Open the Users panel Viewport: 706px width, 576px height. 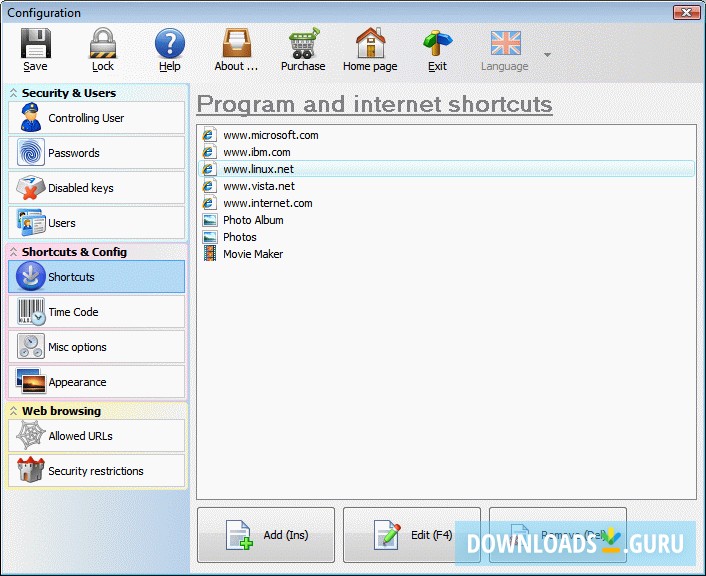tap(96, 223)
